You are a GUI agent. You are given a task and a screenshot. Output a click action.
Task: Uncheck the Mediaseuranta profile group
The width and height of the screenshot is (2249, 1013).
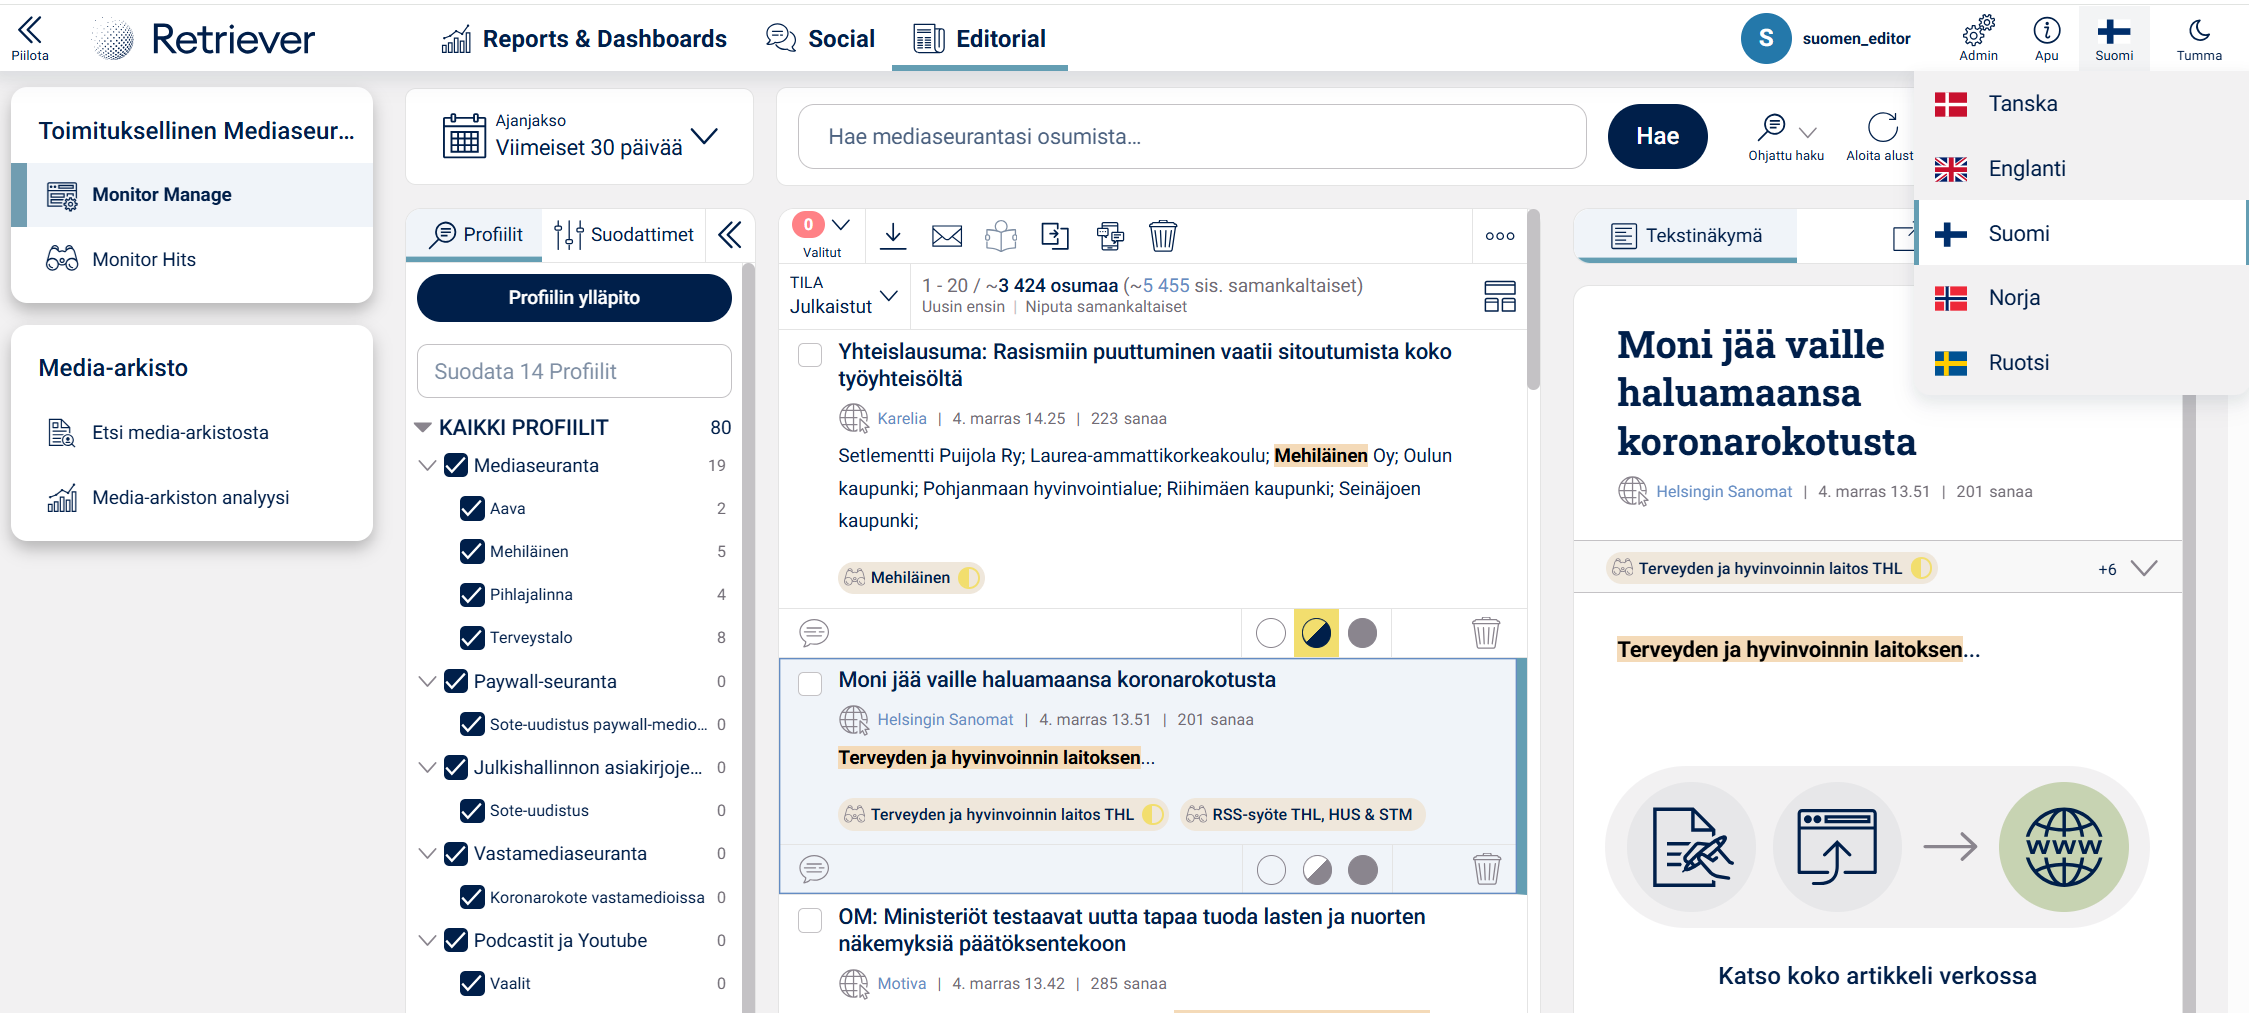point(456,465)
